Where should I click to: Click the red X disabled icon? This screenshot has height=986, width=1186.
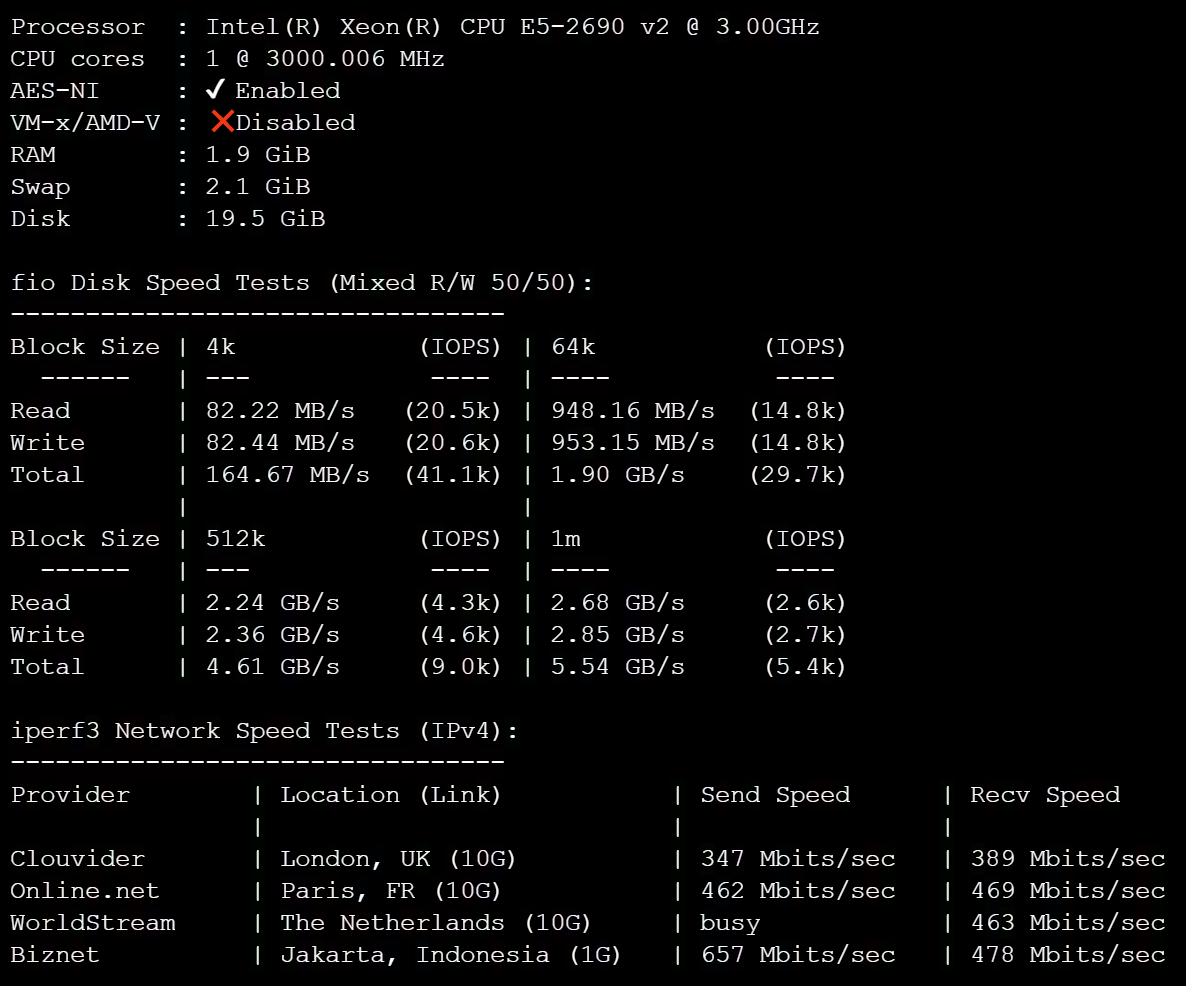click(222, 121)
